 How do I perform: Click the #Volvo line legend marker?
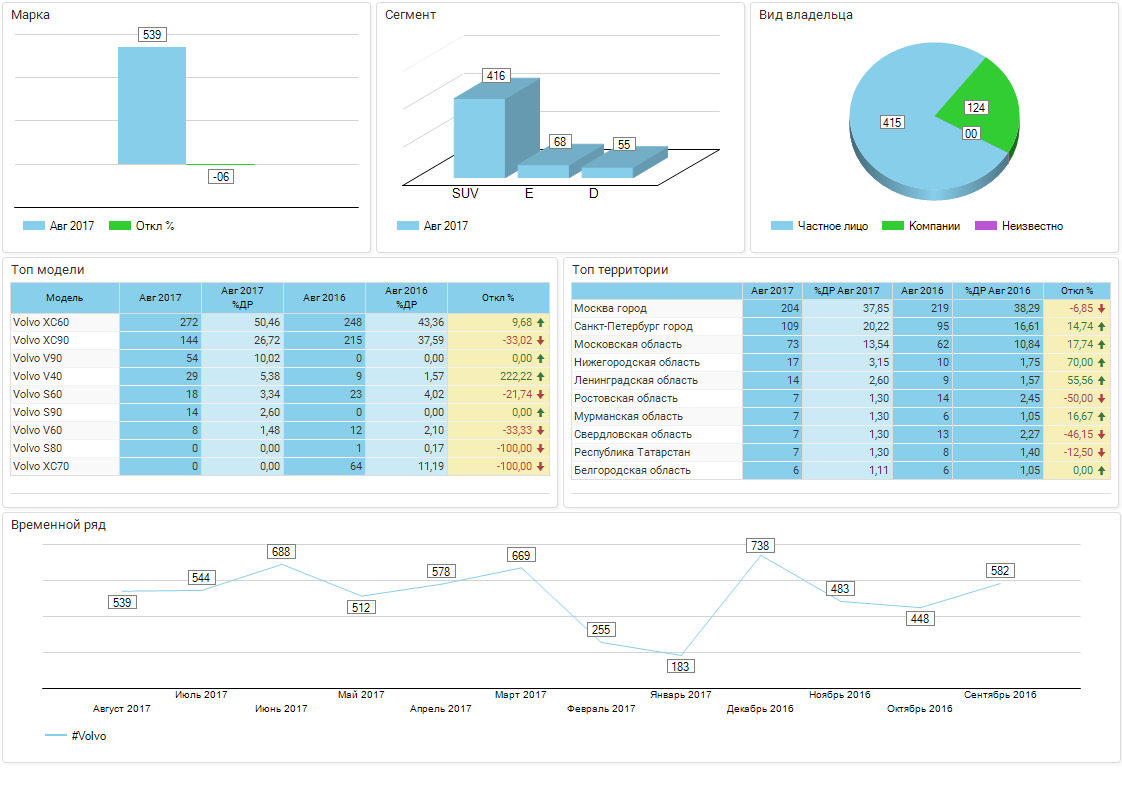(56, 735)
